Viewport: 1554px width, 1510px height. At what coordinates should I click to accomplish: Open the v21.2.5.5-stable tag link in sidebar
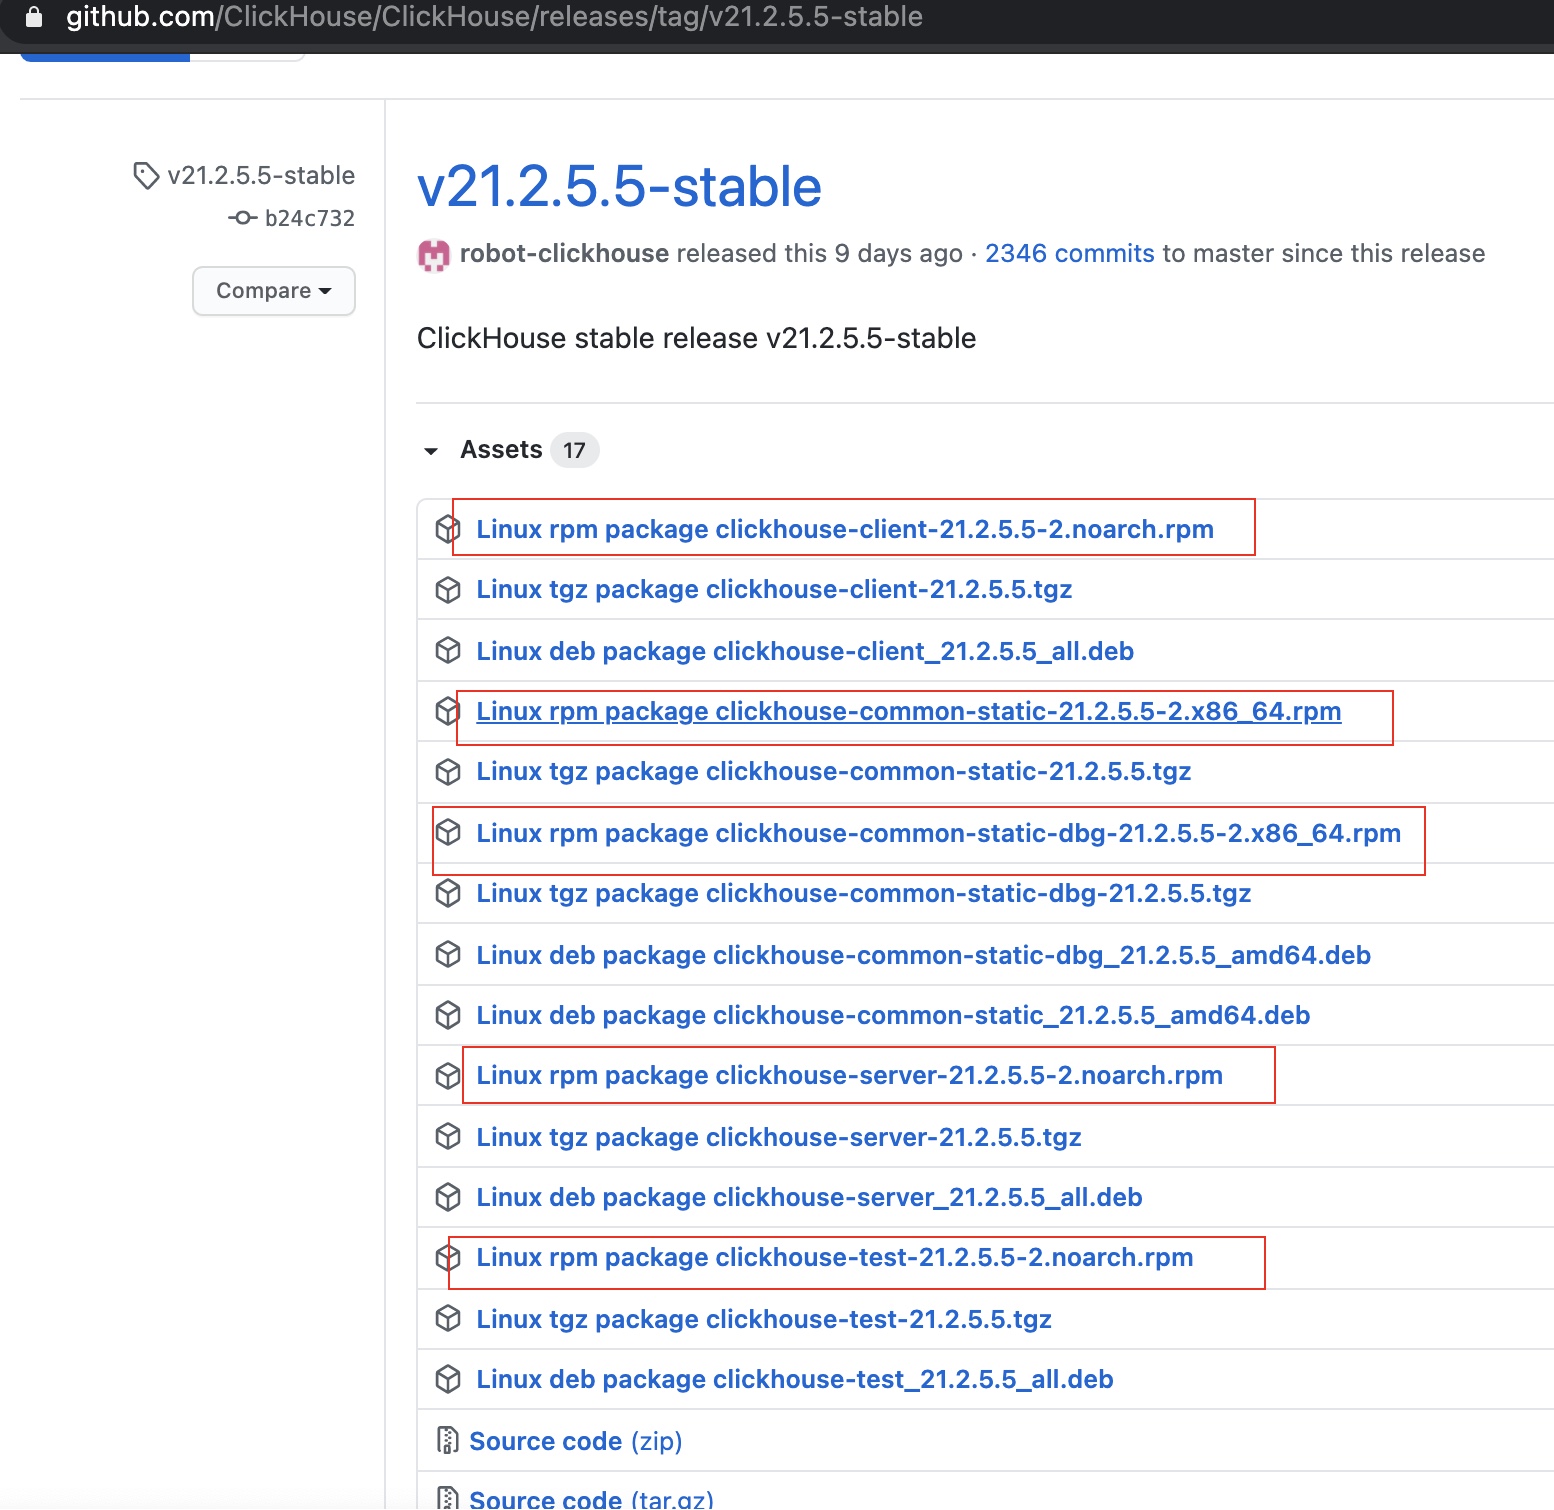click(x=261, y=176)
